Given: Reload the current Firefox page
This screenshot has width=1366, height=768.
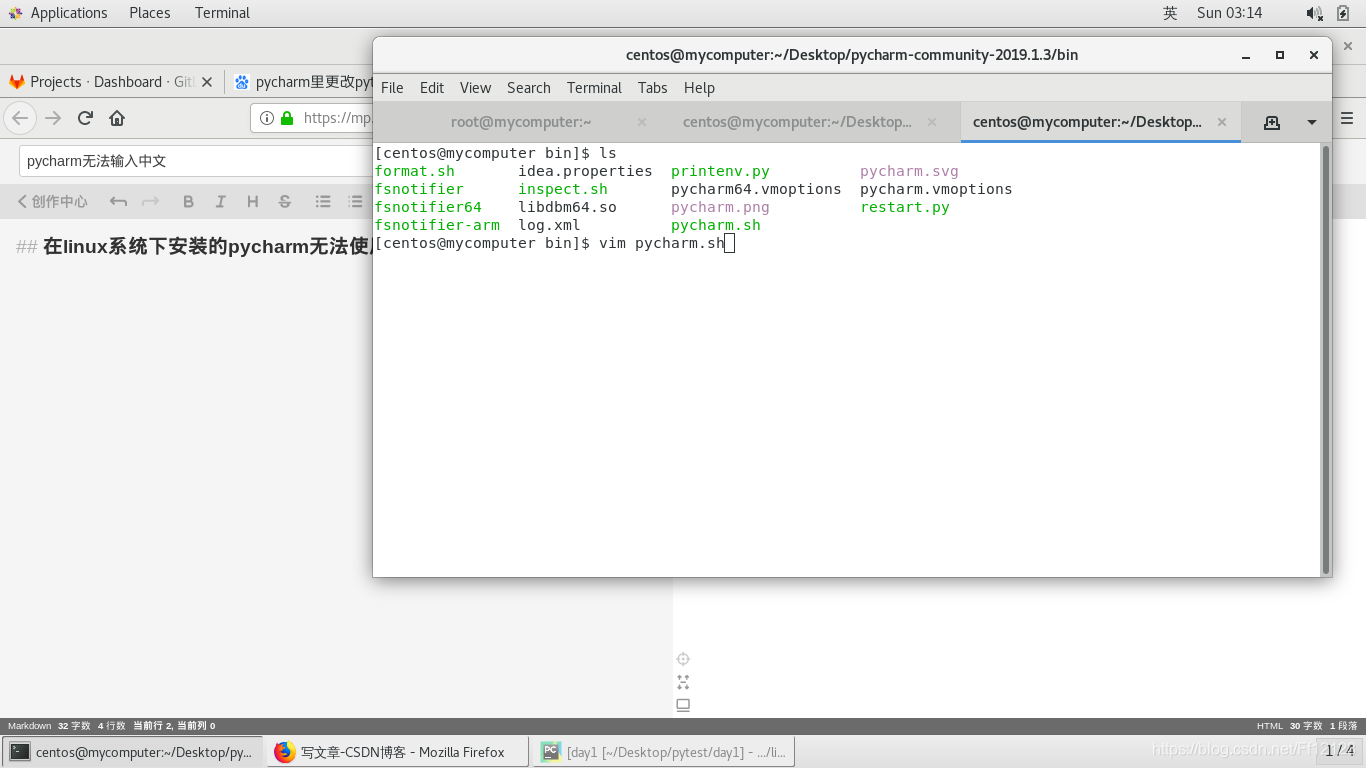Looking at the screenshot, I should pos(85,118).
